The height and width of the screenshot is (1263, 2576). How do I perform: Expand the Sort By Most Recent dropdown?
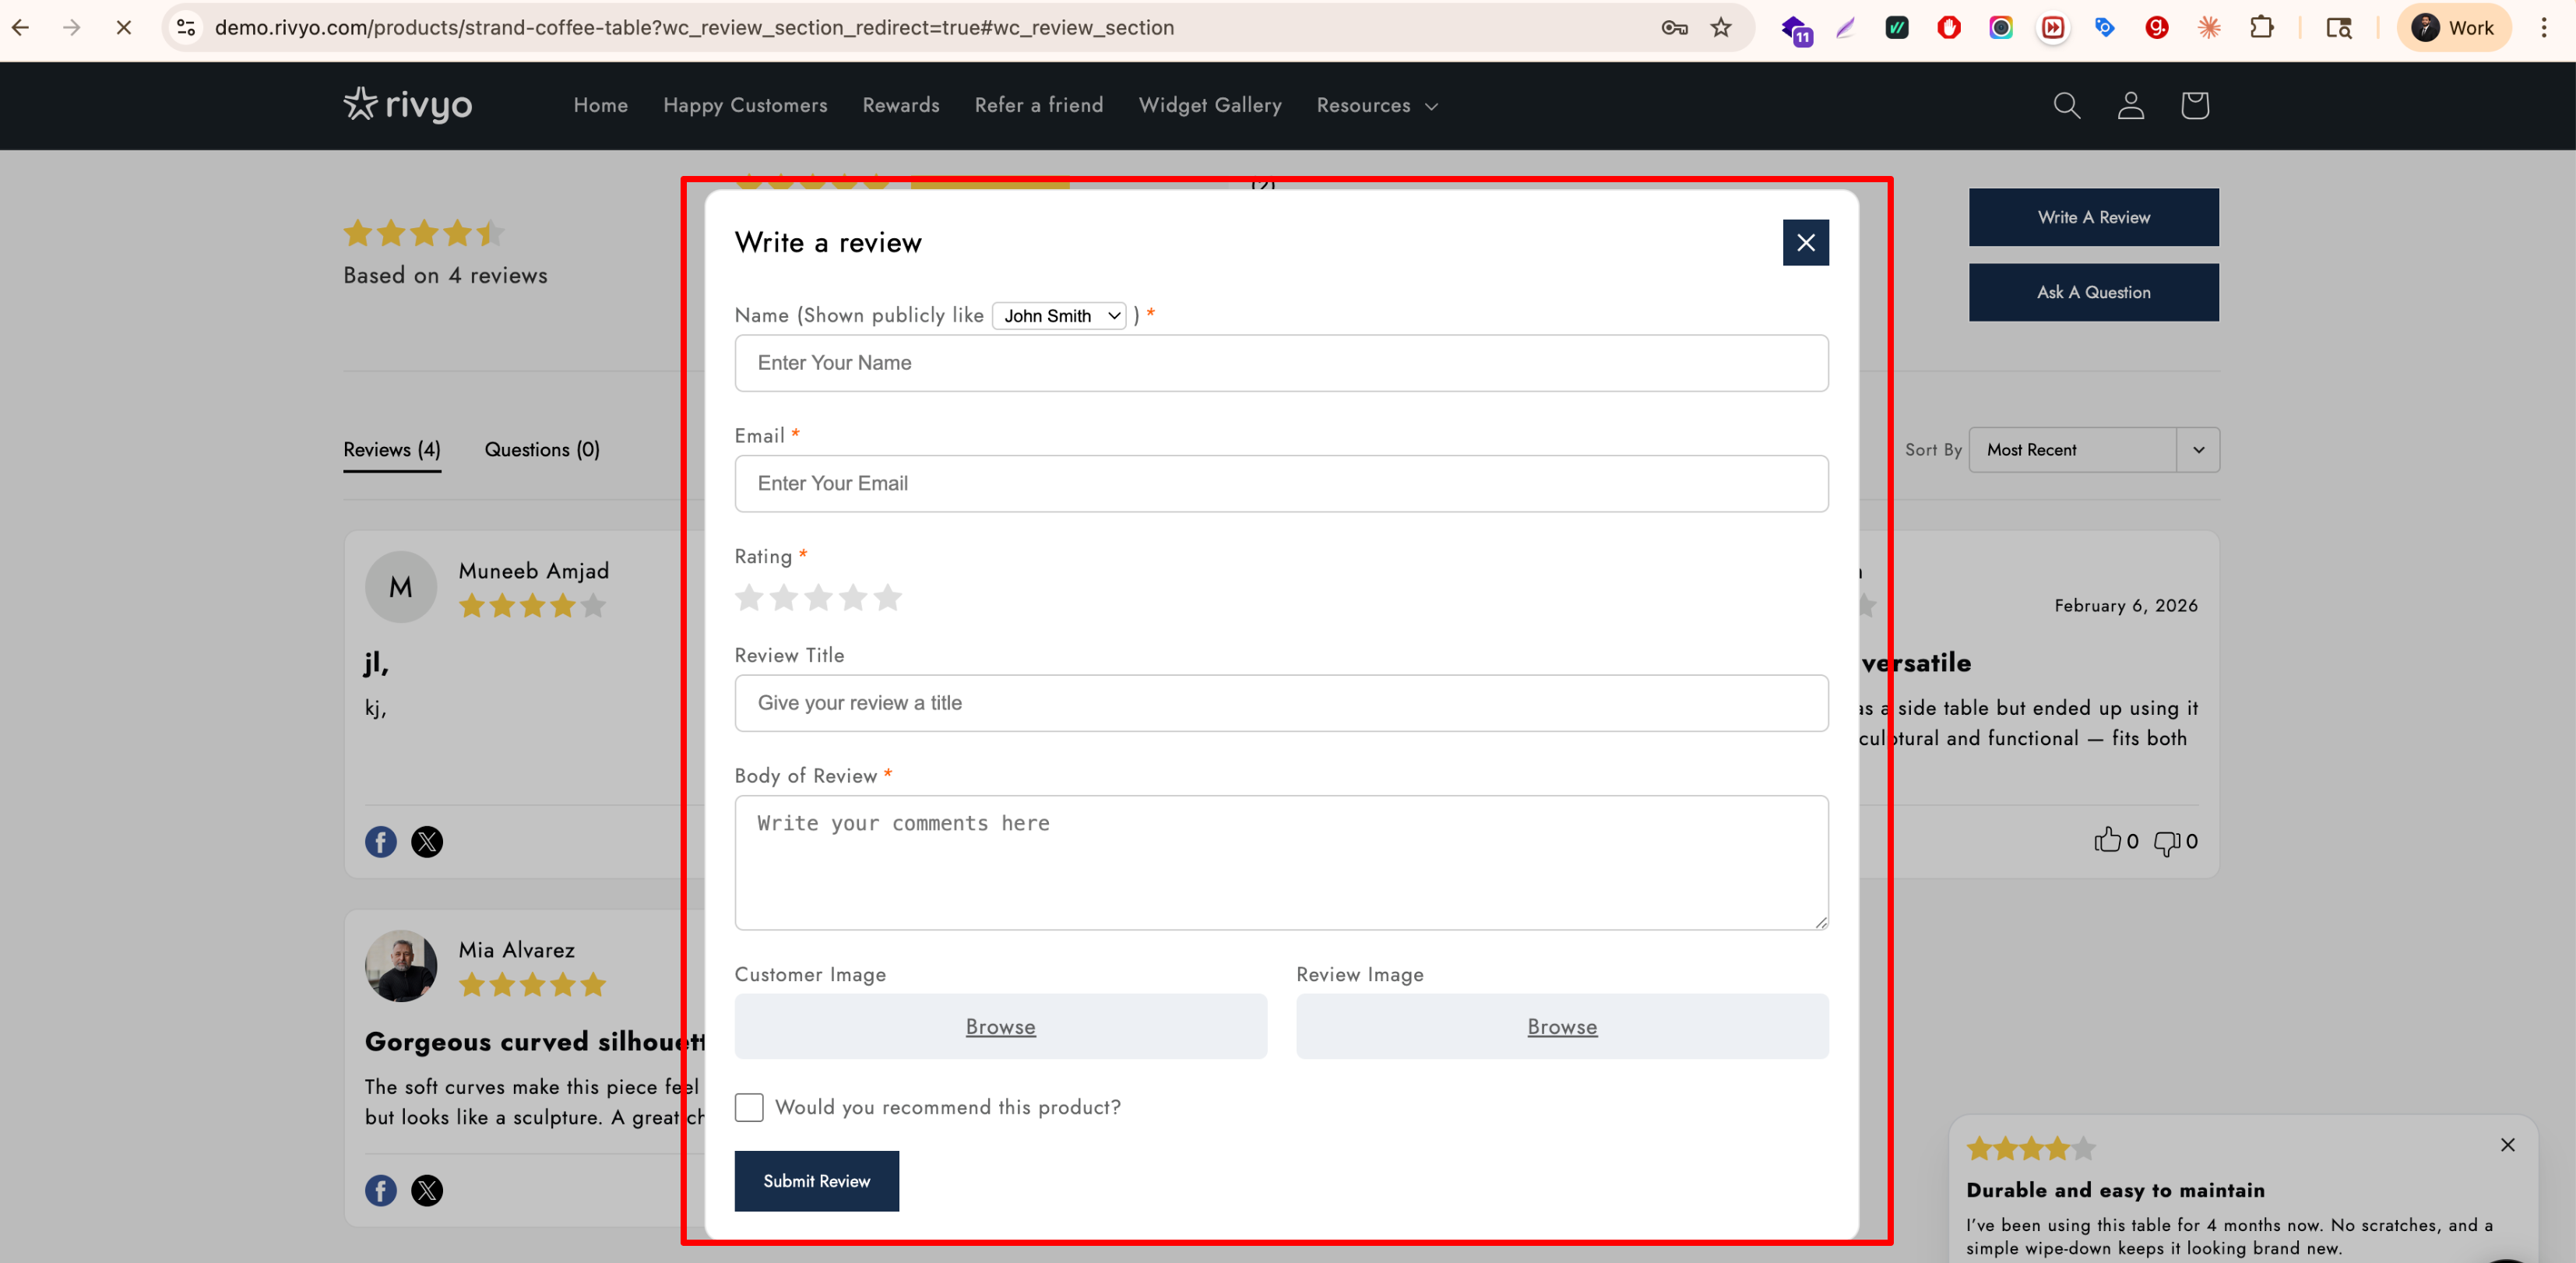coord(2093,450)
